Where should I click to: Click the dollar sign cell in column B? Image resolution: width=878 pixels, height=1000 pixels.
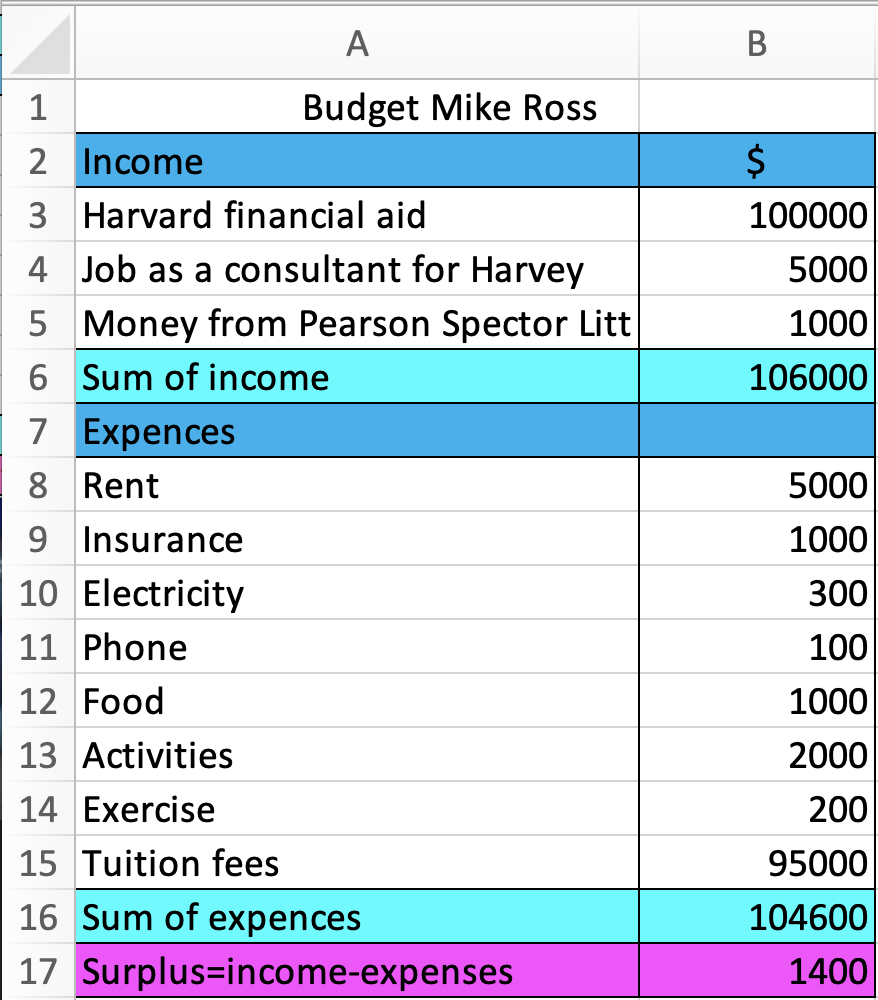tap(757, 161)
